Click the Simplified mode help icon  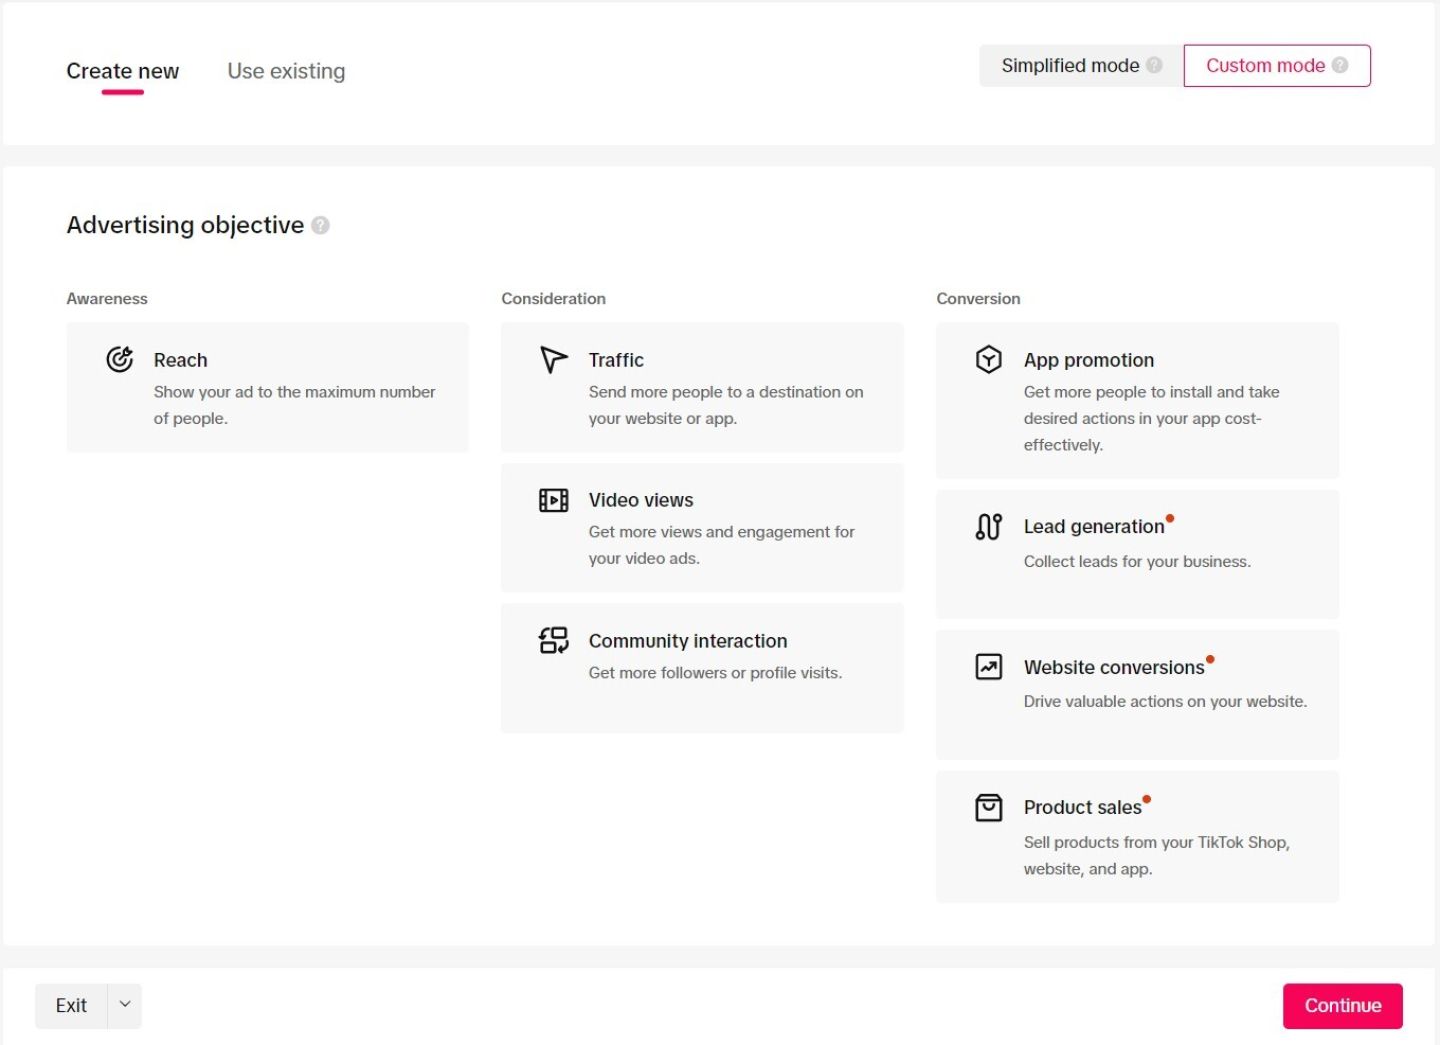1154,65
